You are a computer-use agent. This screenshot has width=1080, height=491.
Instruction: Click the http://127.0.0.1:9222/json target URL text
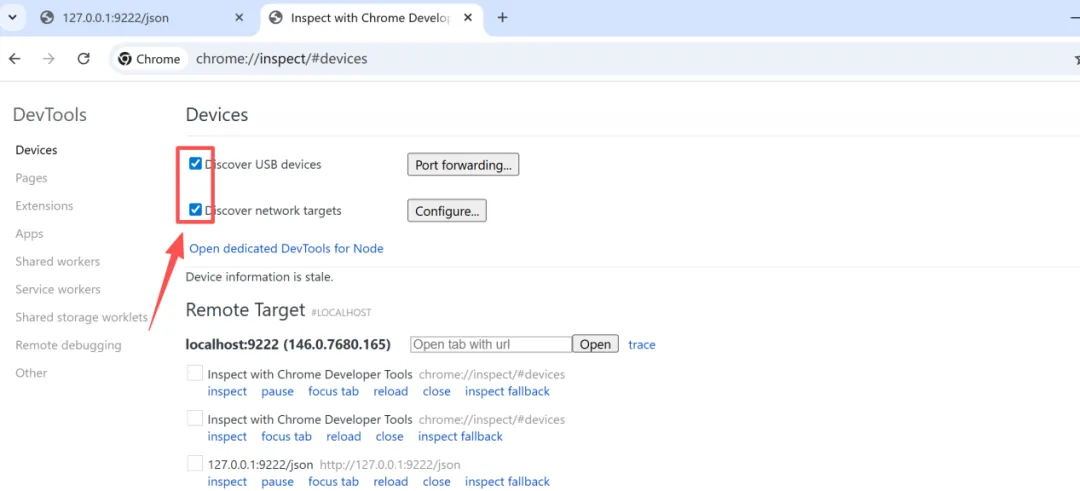tap(389, 465)
